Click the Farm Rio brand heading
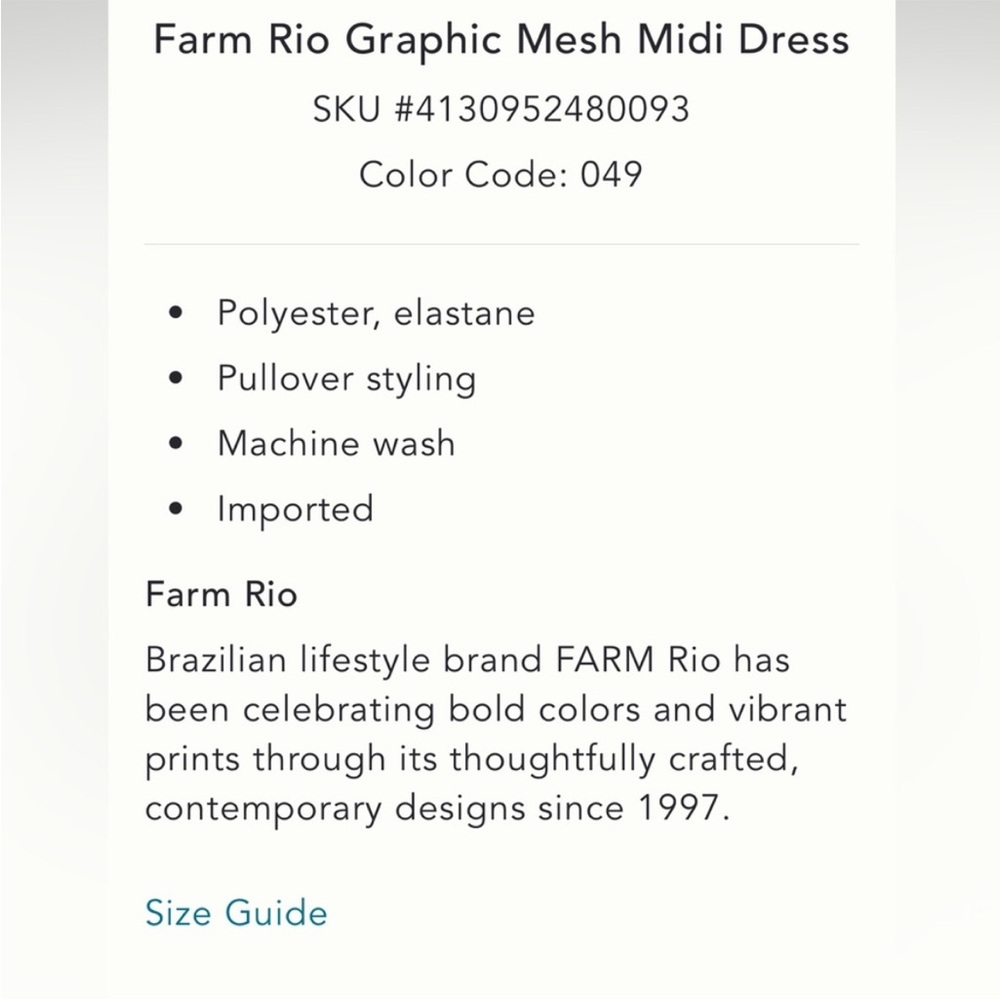Image resolution: width=1000 pixels, height=1000 pixels. coord(221,594)
